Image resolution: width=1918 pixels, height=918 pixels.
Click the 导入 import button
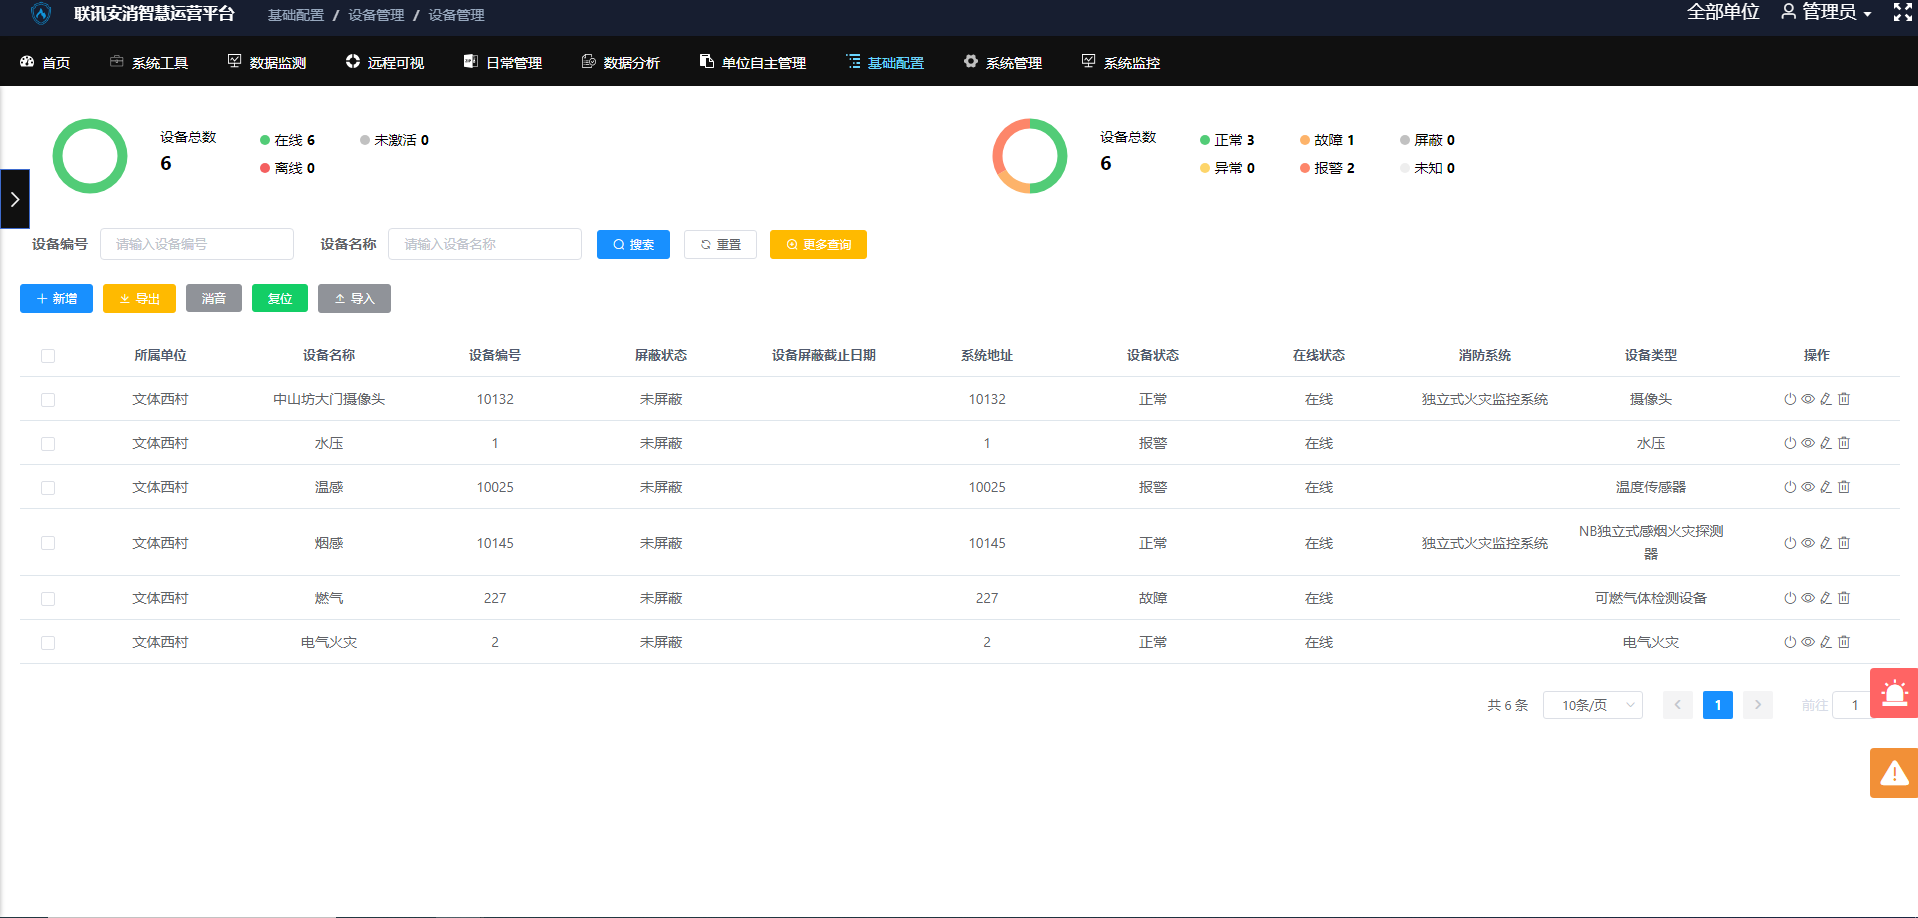(354, 298)
